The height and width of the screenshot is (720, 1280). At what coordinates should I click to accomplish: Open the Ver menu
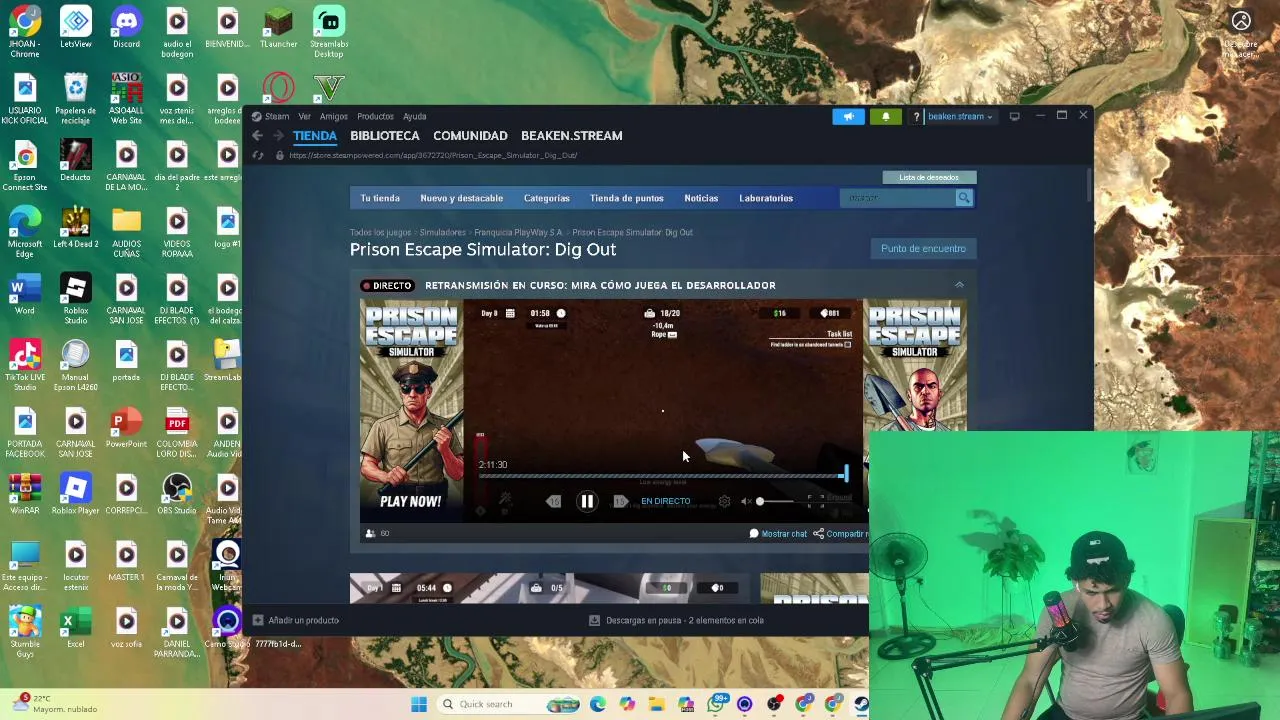click(x=304, y=116)
